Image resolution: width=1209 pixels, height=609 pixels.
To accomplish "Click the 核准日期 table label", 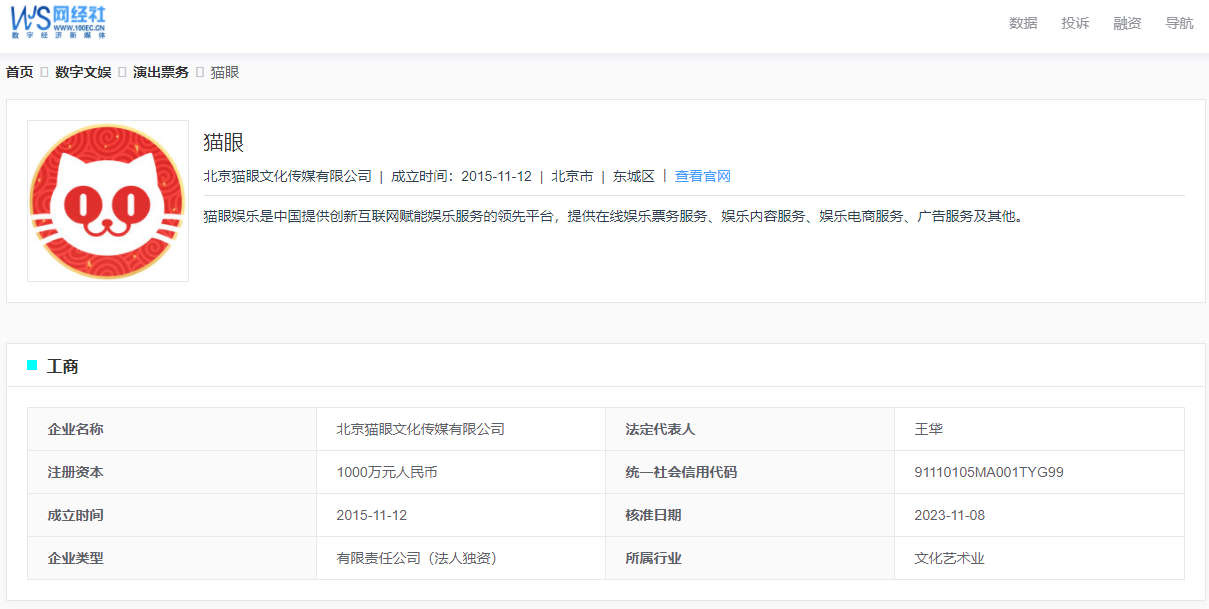I will pos(653,515).
